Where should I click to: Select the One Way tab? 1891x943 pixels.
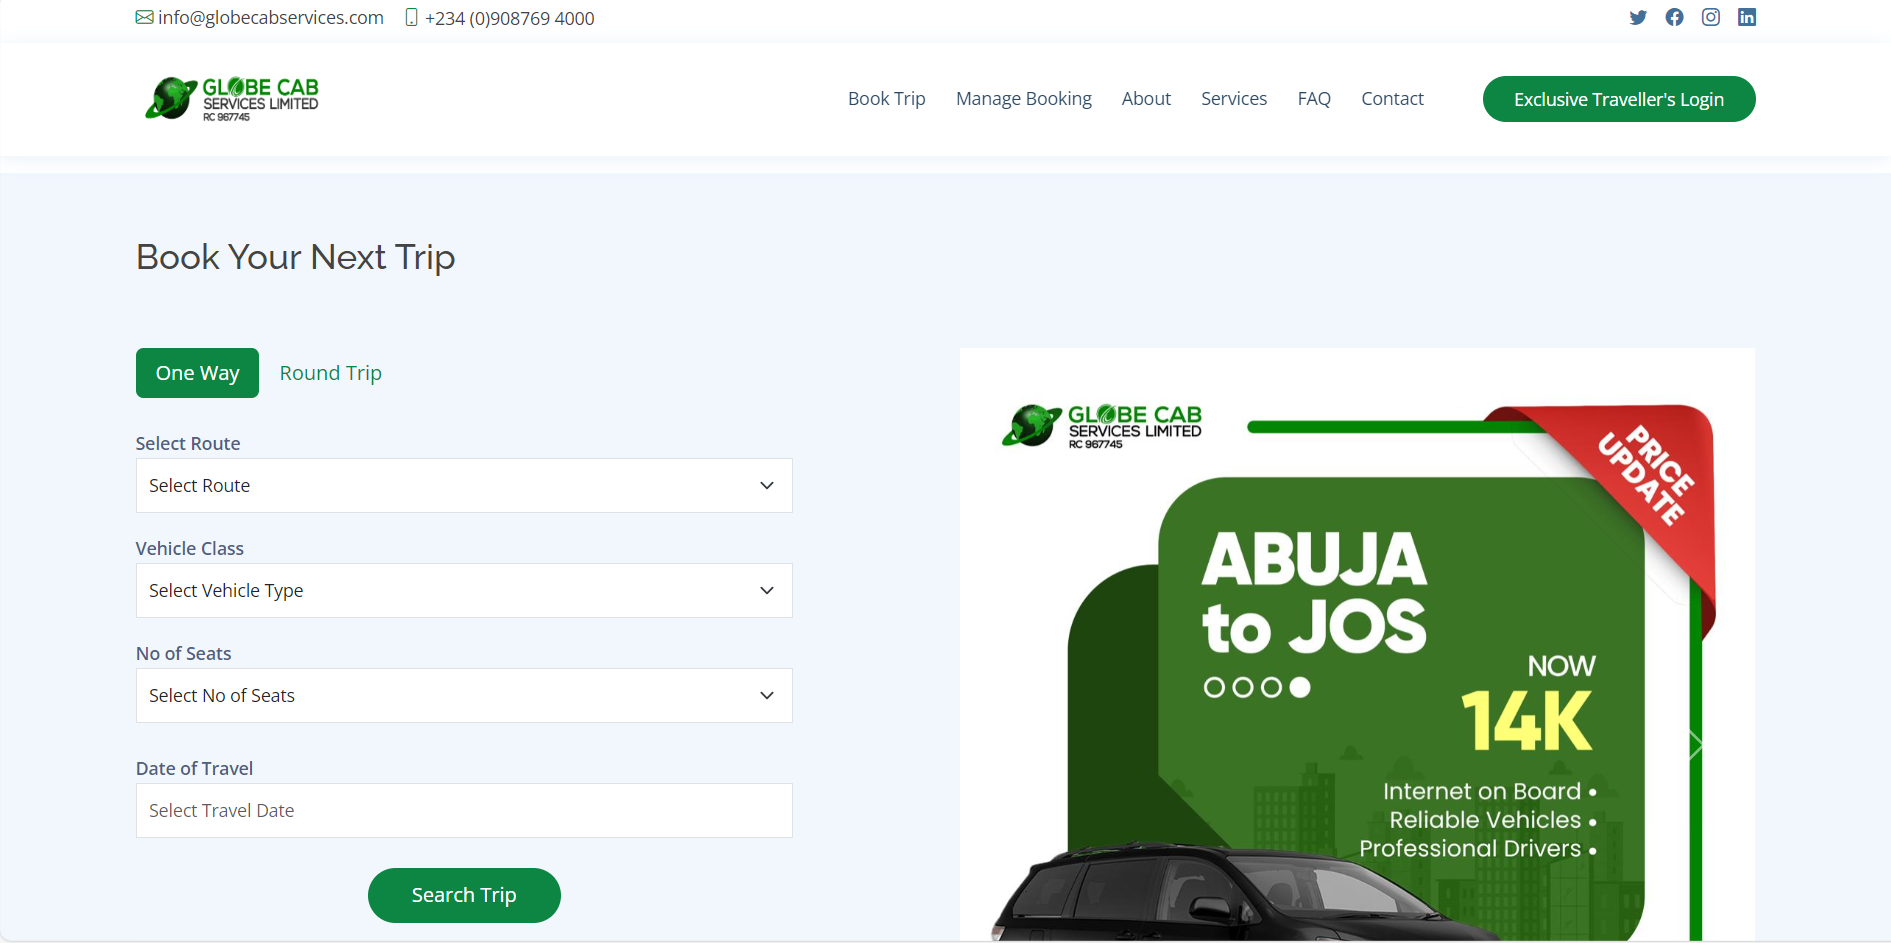point(197,373)
